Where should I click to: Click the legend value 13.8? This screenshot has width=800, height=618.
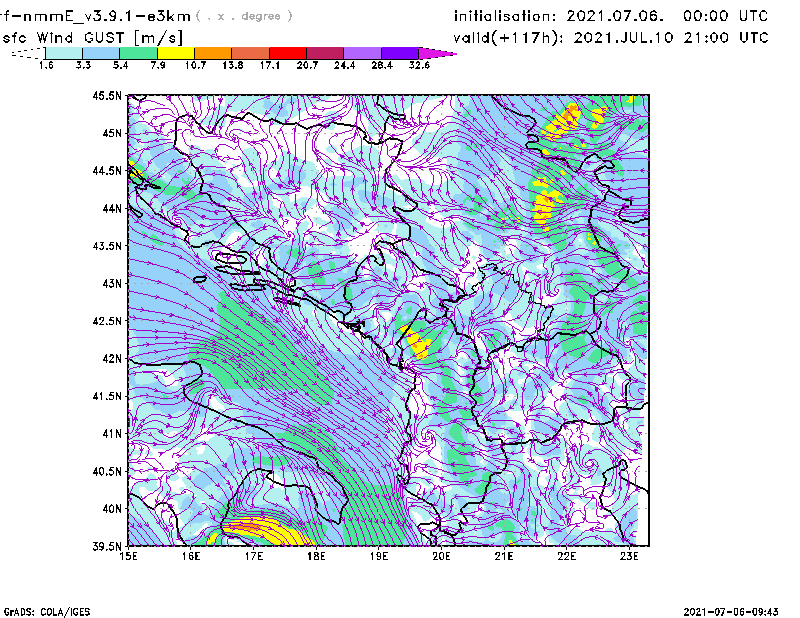tap(233, 65)
